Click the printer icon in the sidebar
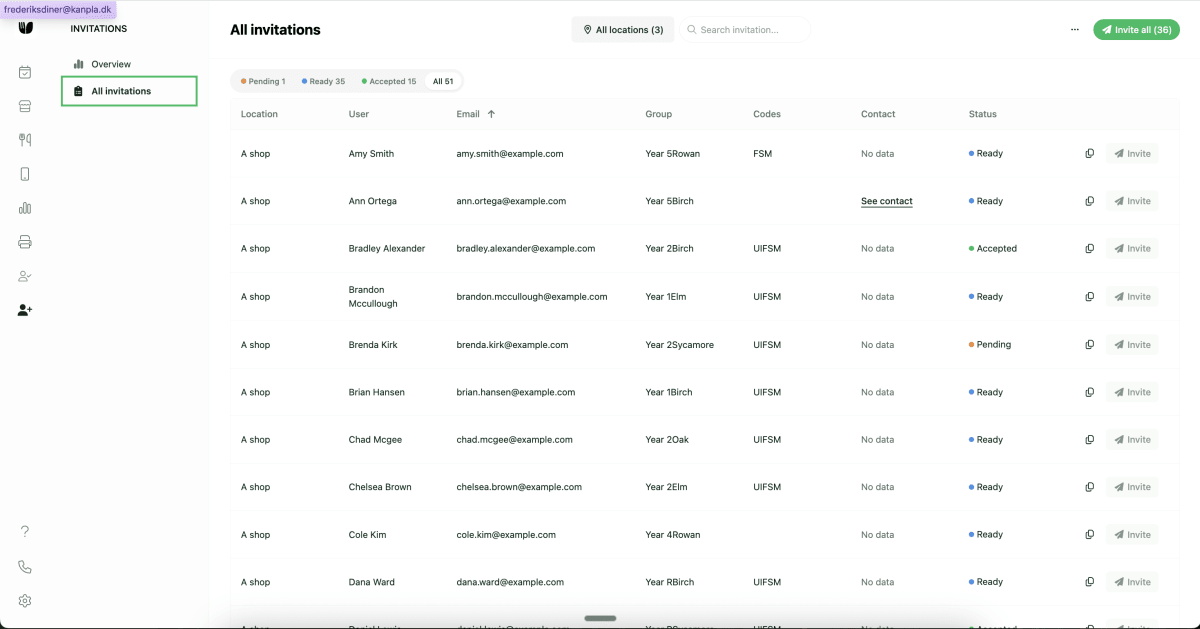The image size is (1200, 629). 25,242
